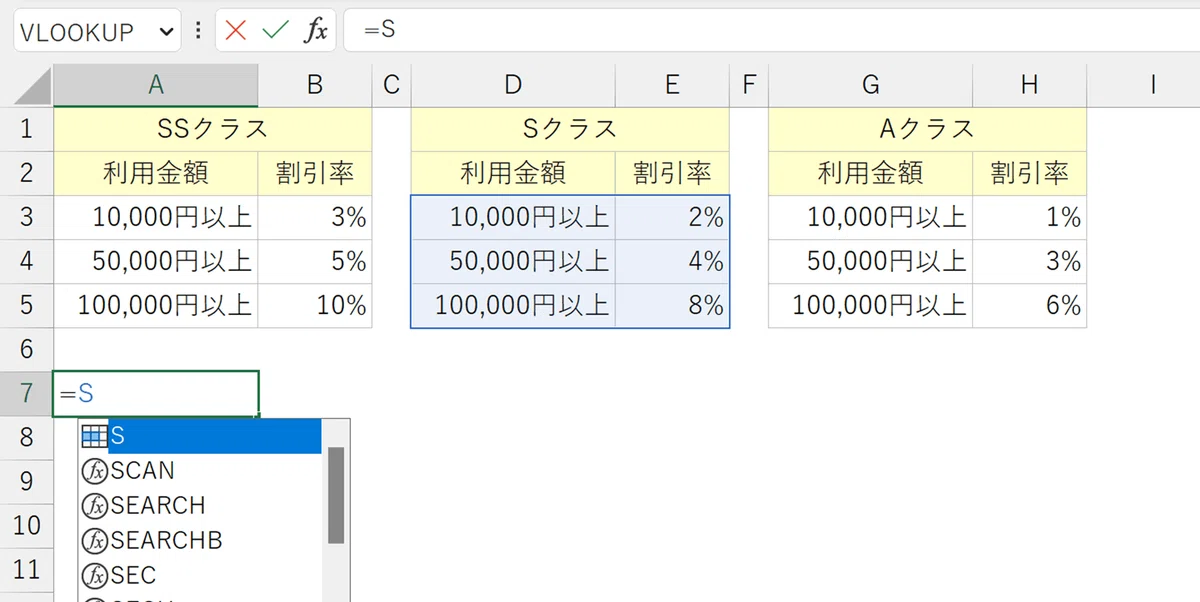Select row 1 header
Image resolution: width=1200 pixels, height=602 pixels.
click(x=27, y=129)
